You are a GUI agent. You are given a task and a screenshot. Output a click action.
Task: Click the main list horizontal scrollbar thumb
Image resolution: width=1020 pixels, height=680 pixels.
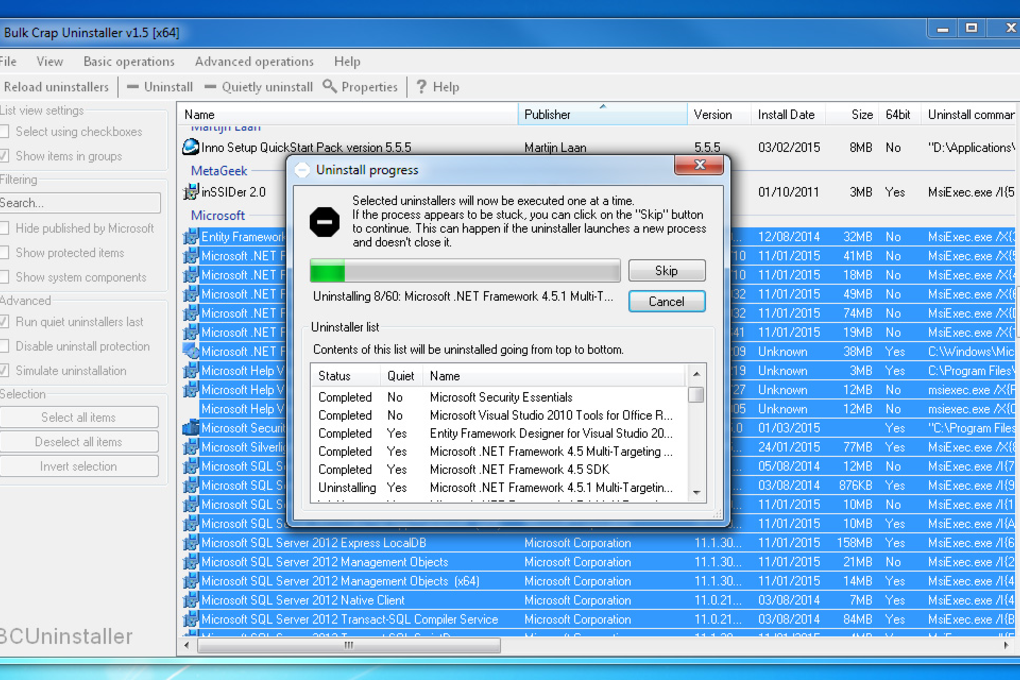[x=349, y=646]
